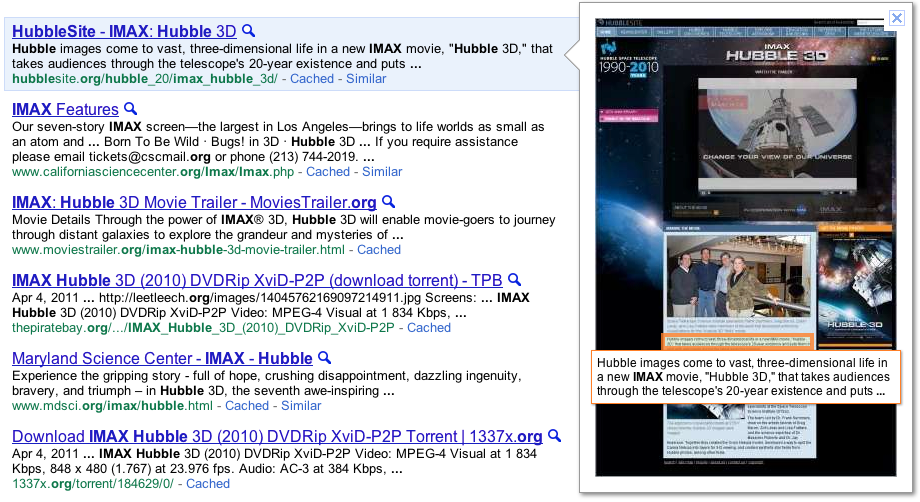920x502 pixels.
Task: Preview IMAX Features with its magnifier icon
Action: click(131, 108)
